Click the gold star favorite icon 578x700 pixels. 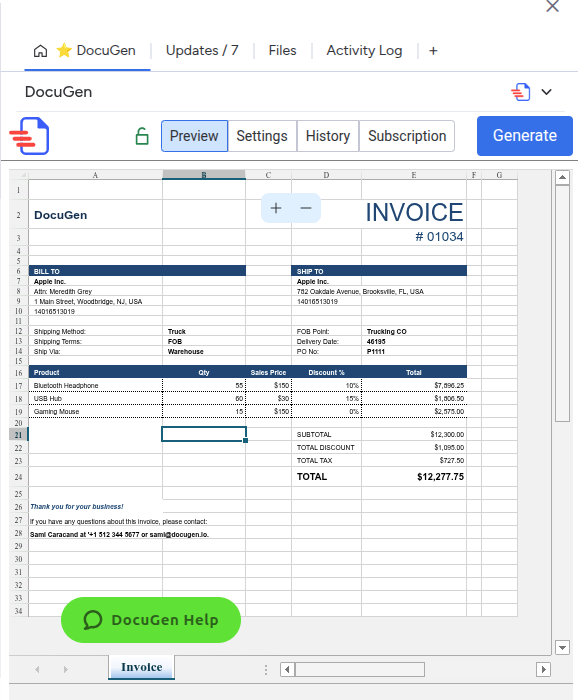[x=64, y=50]
